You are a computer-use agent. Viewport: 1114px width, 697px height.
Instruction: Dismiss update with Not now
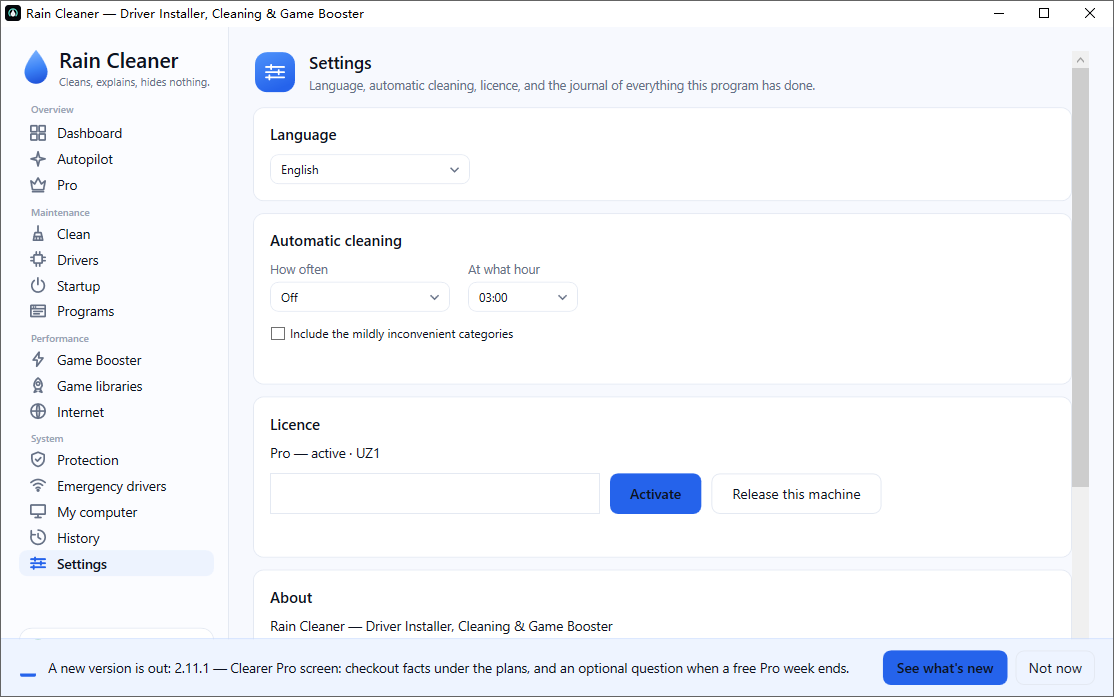(1054, 668)
